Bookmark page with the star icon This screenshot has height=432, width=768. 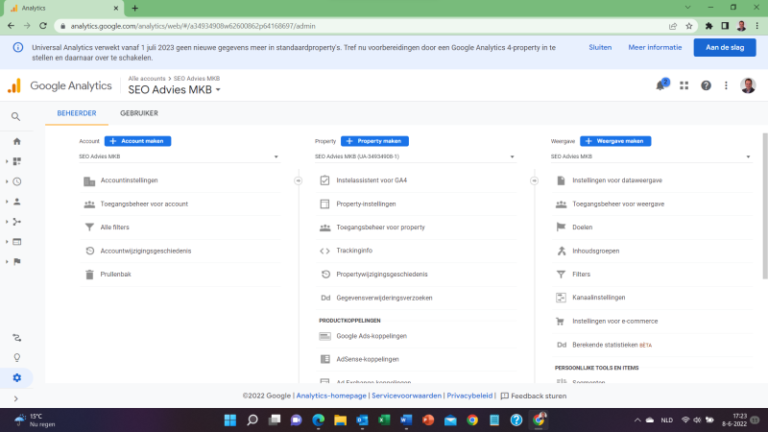(x=689, y=26)
